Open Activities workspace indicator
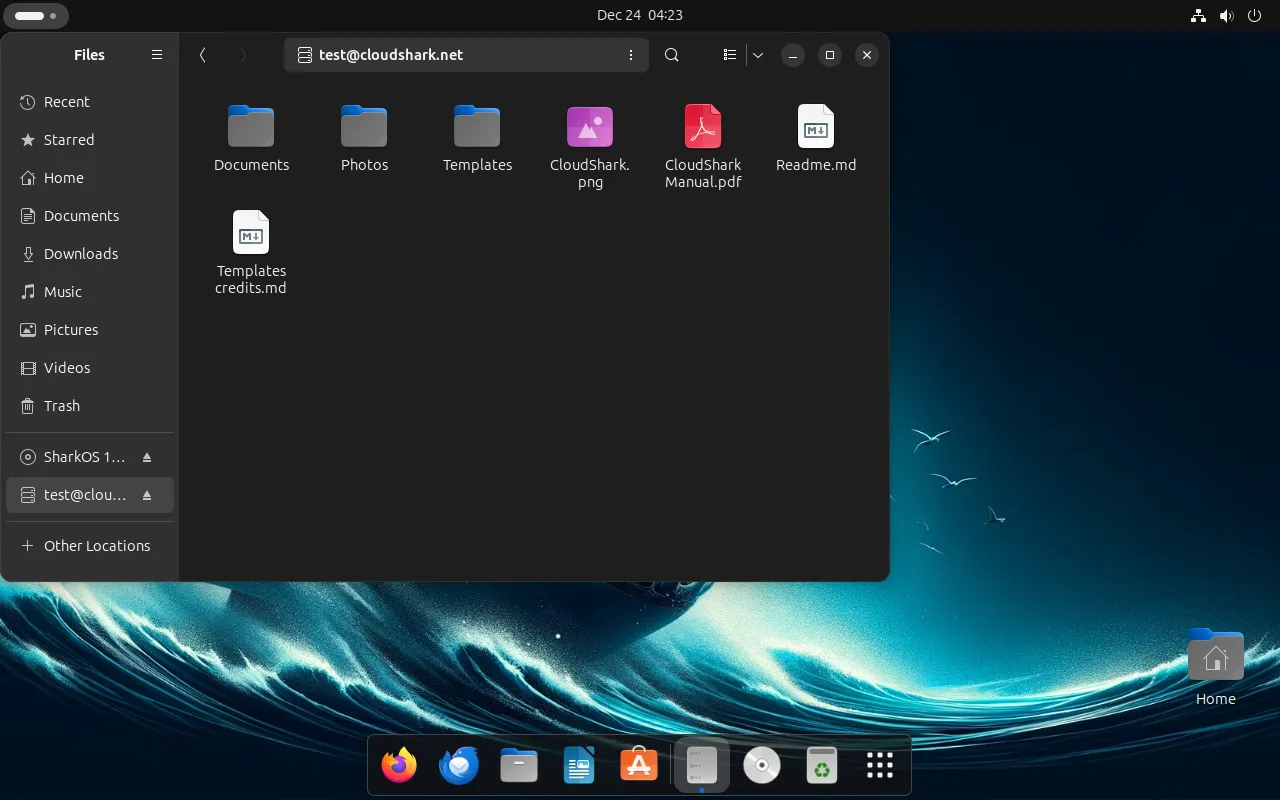Viewport: 1280px width, 800px height. pyautogui.click(x=36, y=16)
